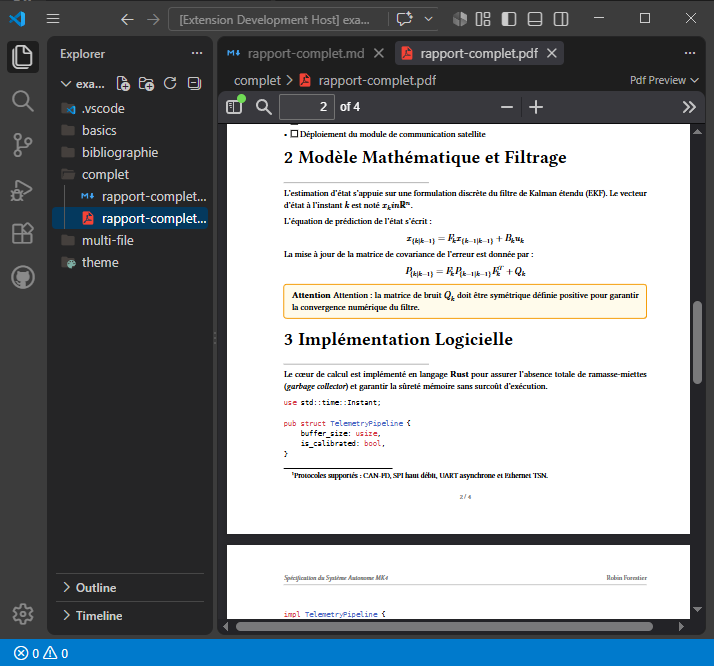The width and height of the screenshot is (714, 666).
Task: Expand the Outline section
Action: tap(130, 587)
